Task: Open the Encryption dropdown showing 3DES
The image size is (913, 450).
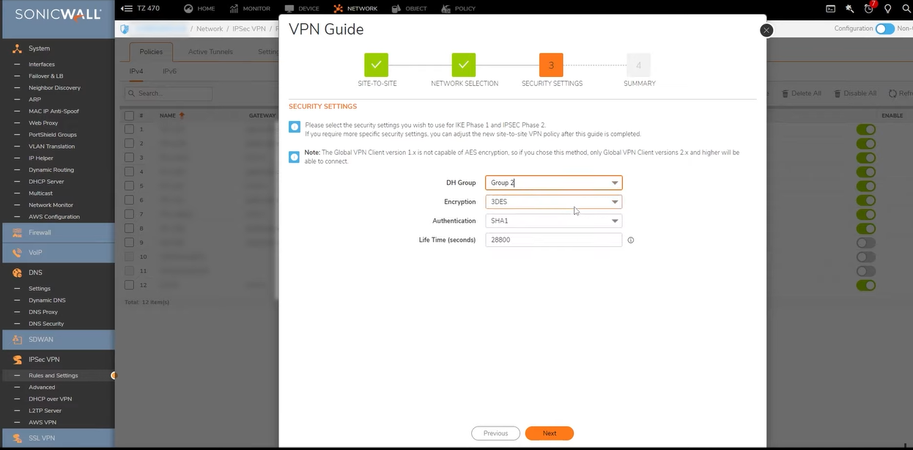Action: click(x=553, y=202)
